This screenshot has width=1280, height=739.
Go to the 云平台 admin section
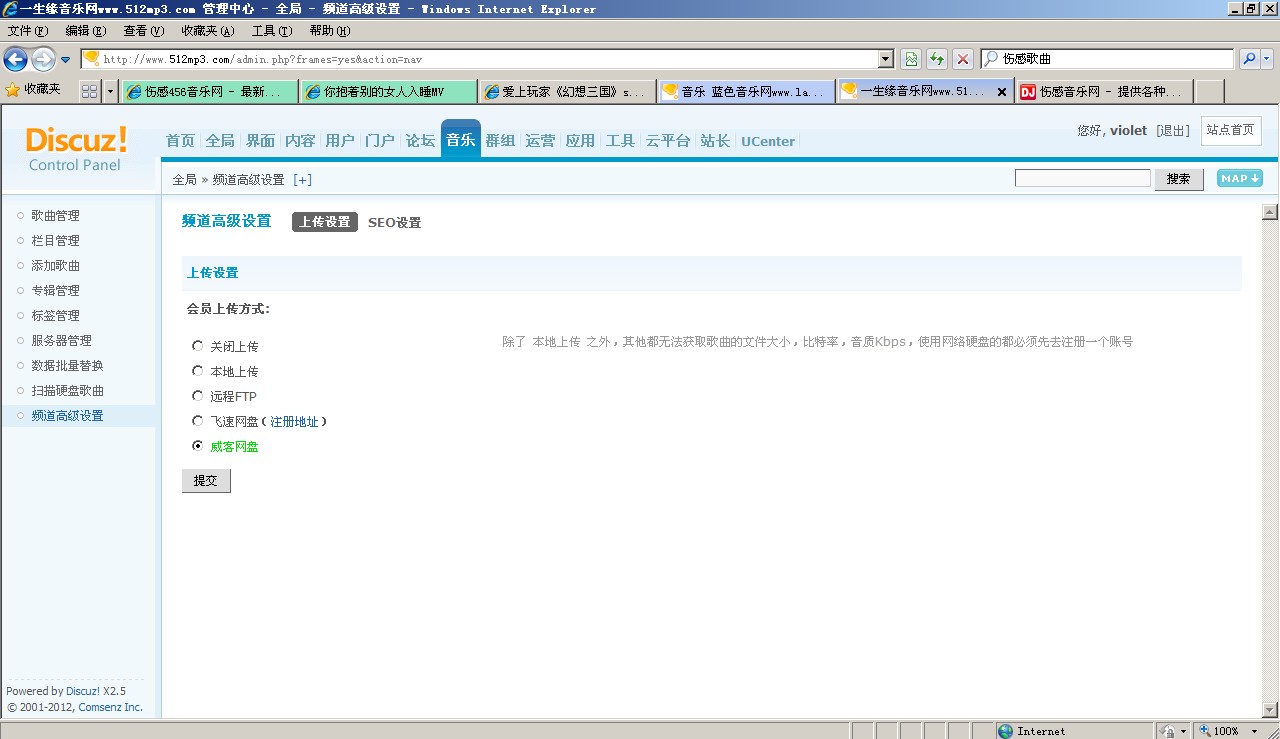point(668,141)
